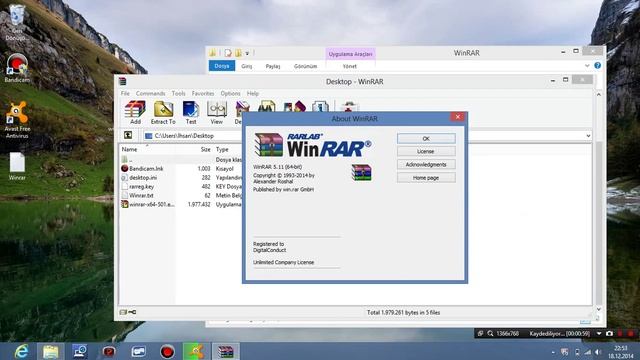This screenshot has height=360, width=640.
Task: Select the desktop.ini file row
Action: (x=181, y=178)
